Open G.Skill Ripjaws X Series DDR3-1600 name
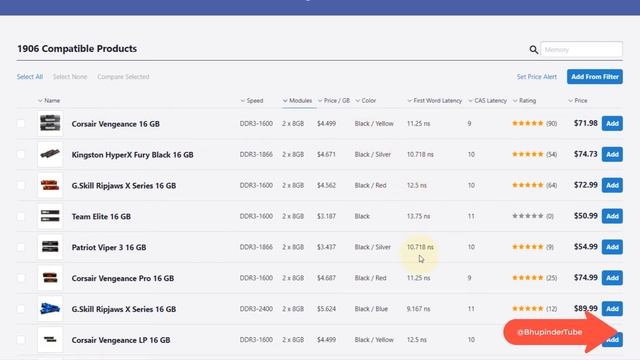Image resolution: width=640 pixels, height=360 pixels. click(124, 186)
